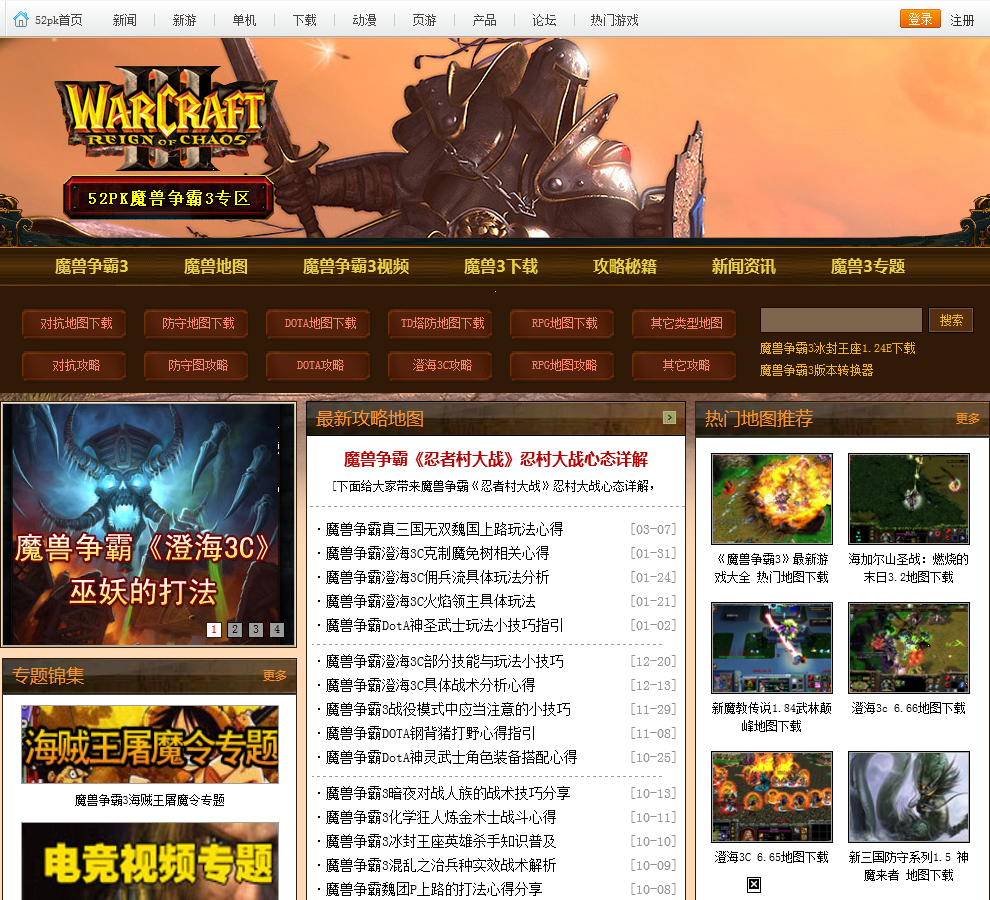The image size is (990, 900).
Task: Click the DOTA攻略 button
Action: [x=320, y=365]
